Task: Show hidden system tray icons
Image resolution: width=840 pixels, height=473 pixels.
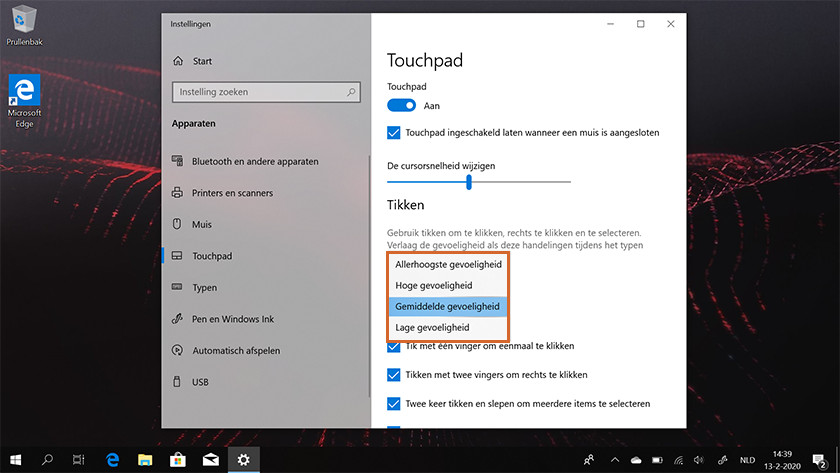Action: pos(615,460)
